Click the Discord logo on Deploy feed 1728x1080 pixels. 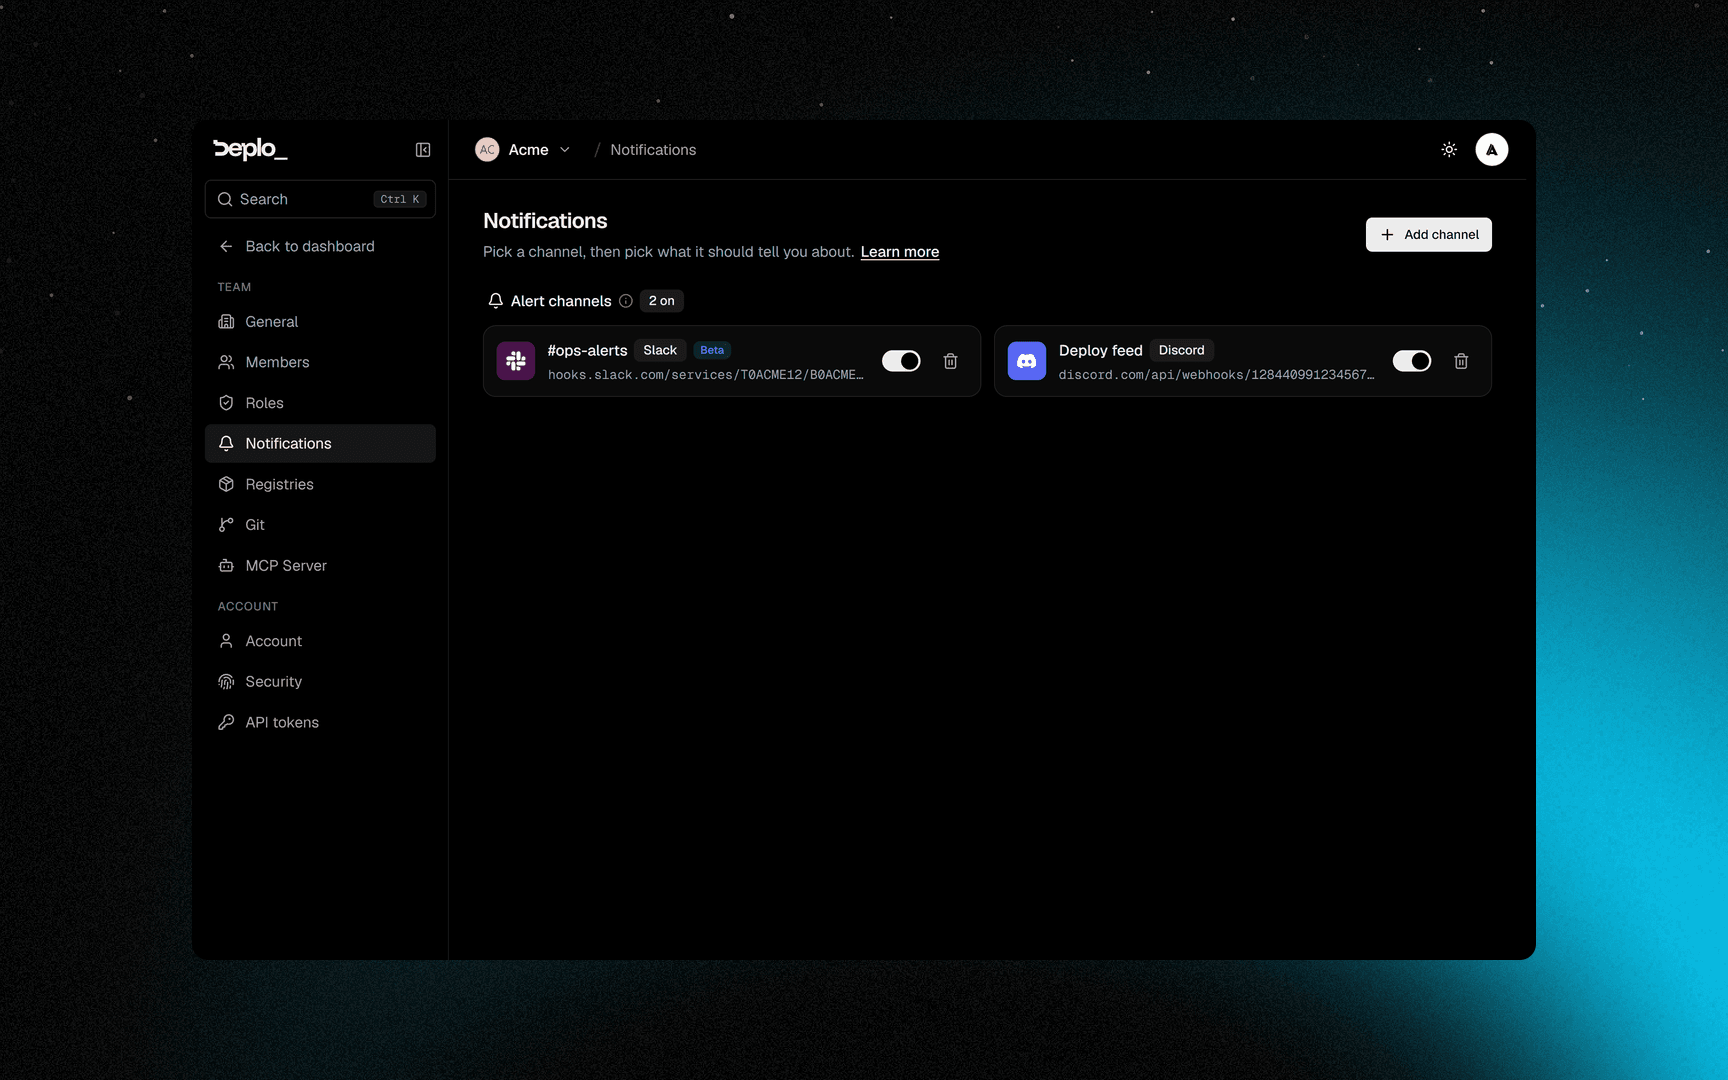1027,361
